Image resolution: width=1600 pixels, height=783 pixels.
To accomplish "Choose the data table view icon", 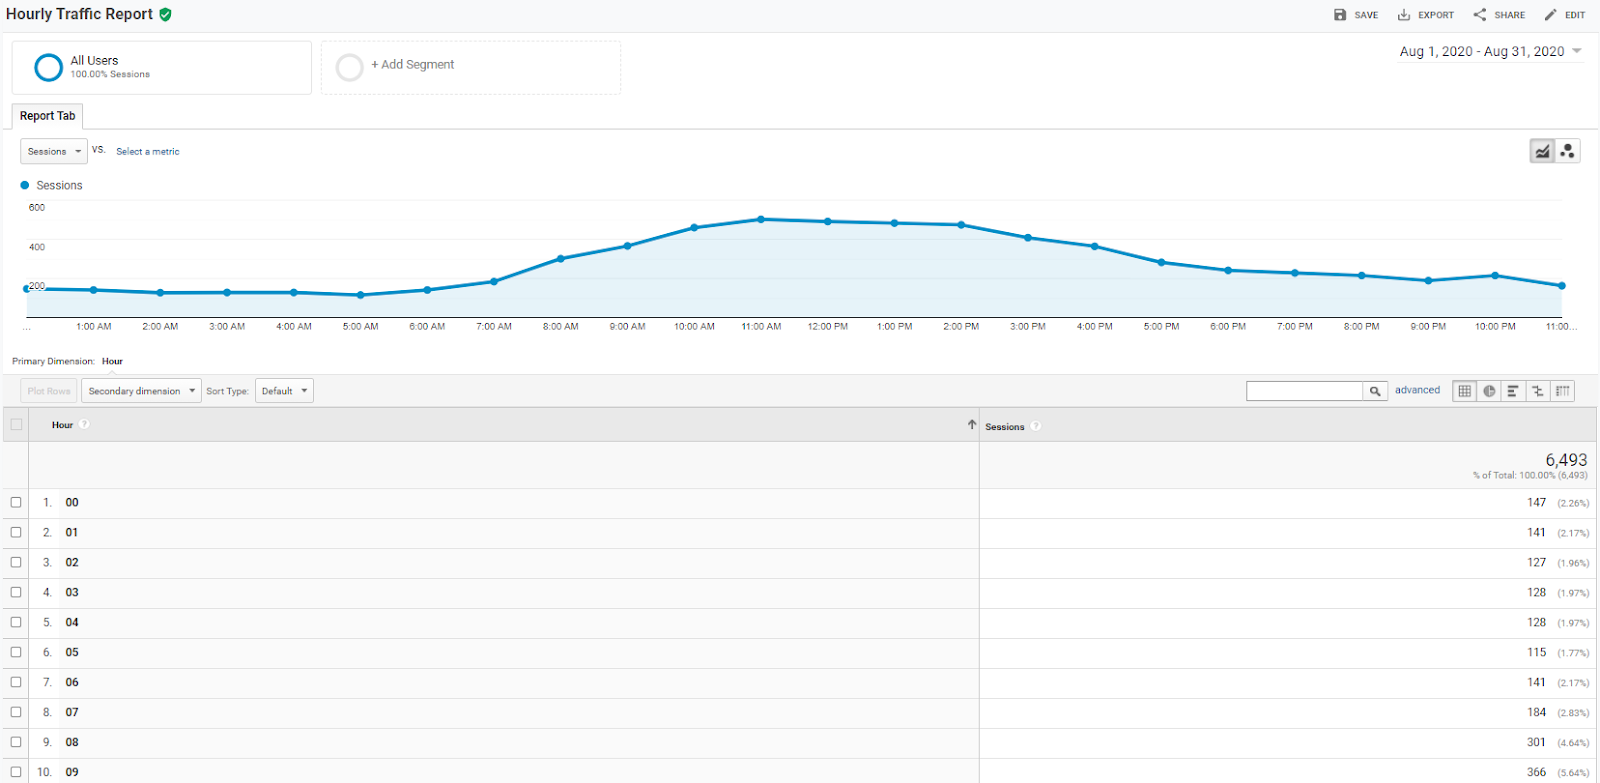I will (x=1465, y=391).
